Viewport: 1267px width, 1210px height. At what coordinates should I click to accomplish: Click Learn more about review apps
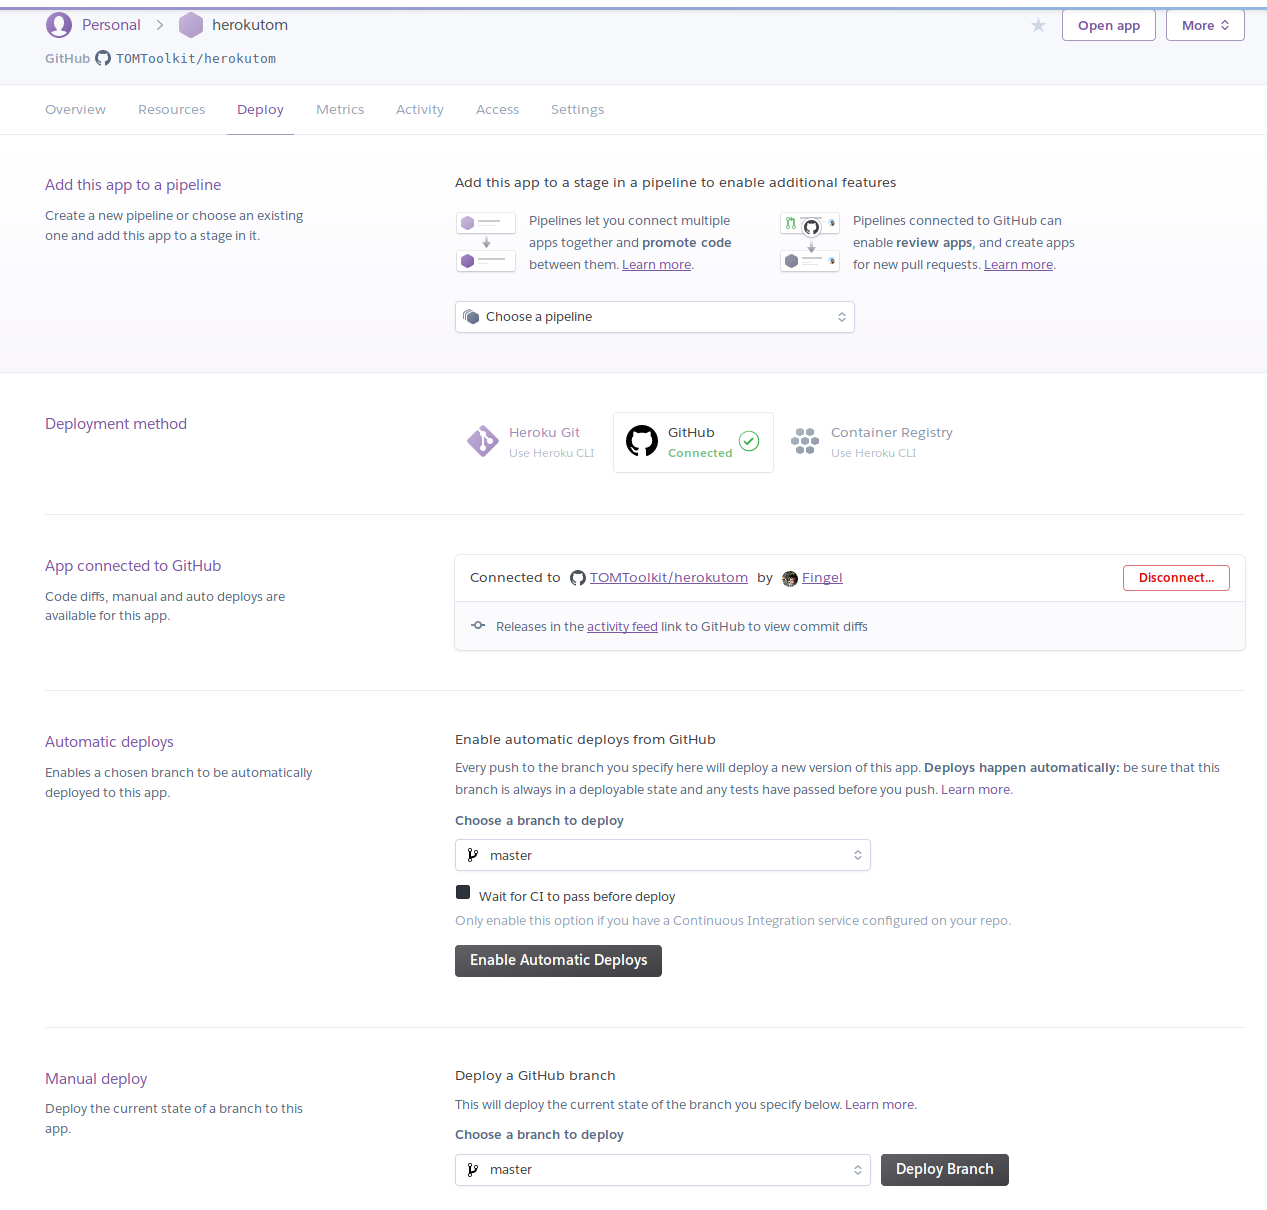[x=1018, y=265]
